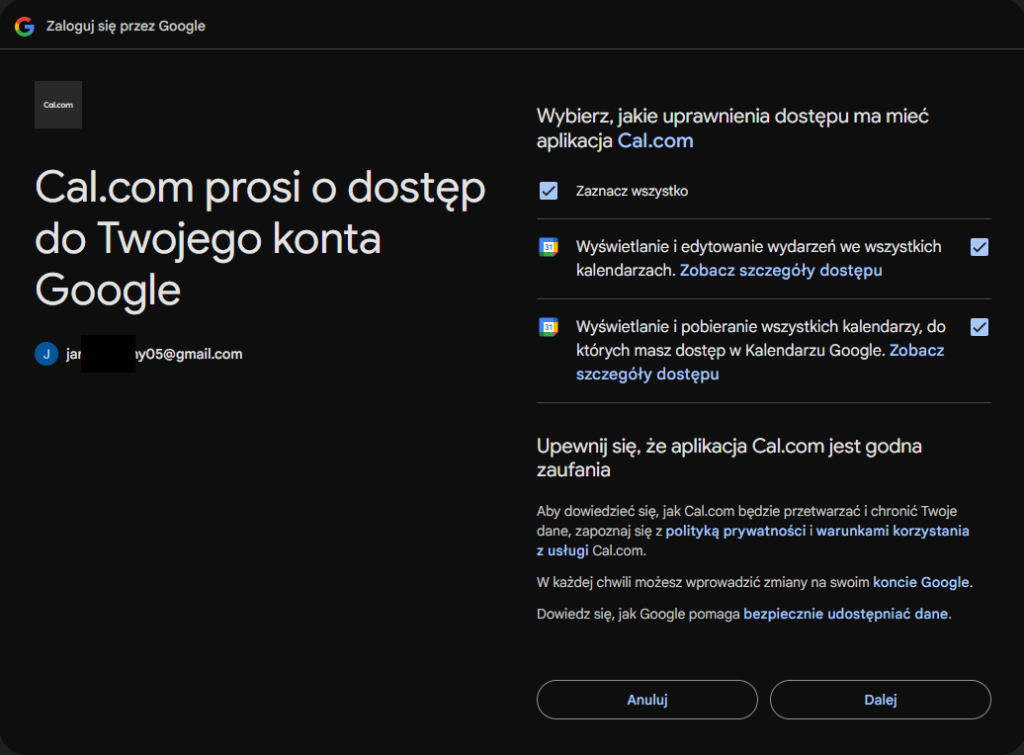Open the Cal.com link in permissions heading
This screenshot has height=755, width=1024.
[655, 141]
